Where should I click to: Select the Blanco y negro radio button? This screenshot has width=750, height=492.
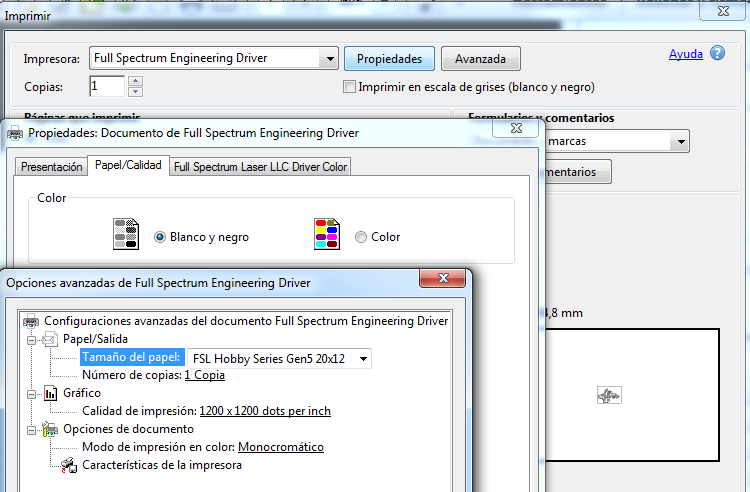point(160,237)
